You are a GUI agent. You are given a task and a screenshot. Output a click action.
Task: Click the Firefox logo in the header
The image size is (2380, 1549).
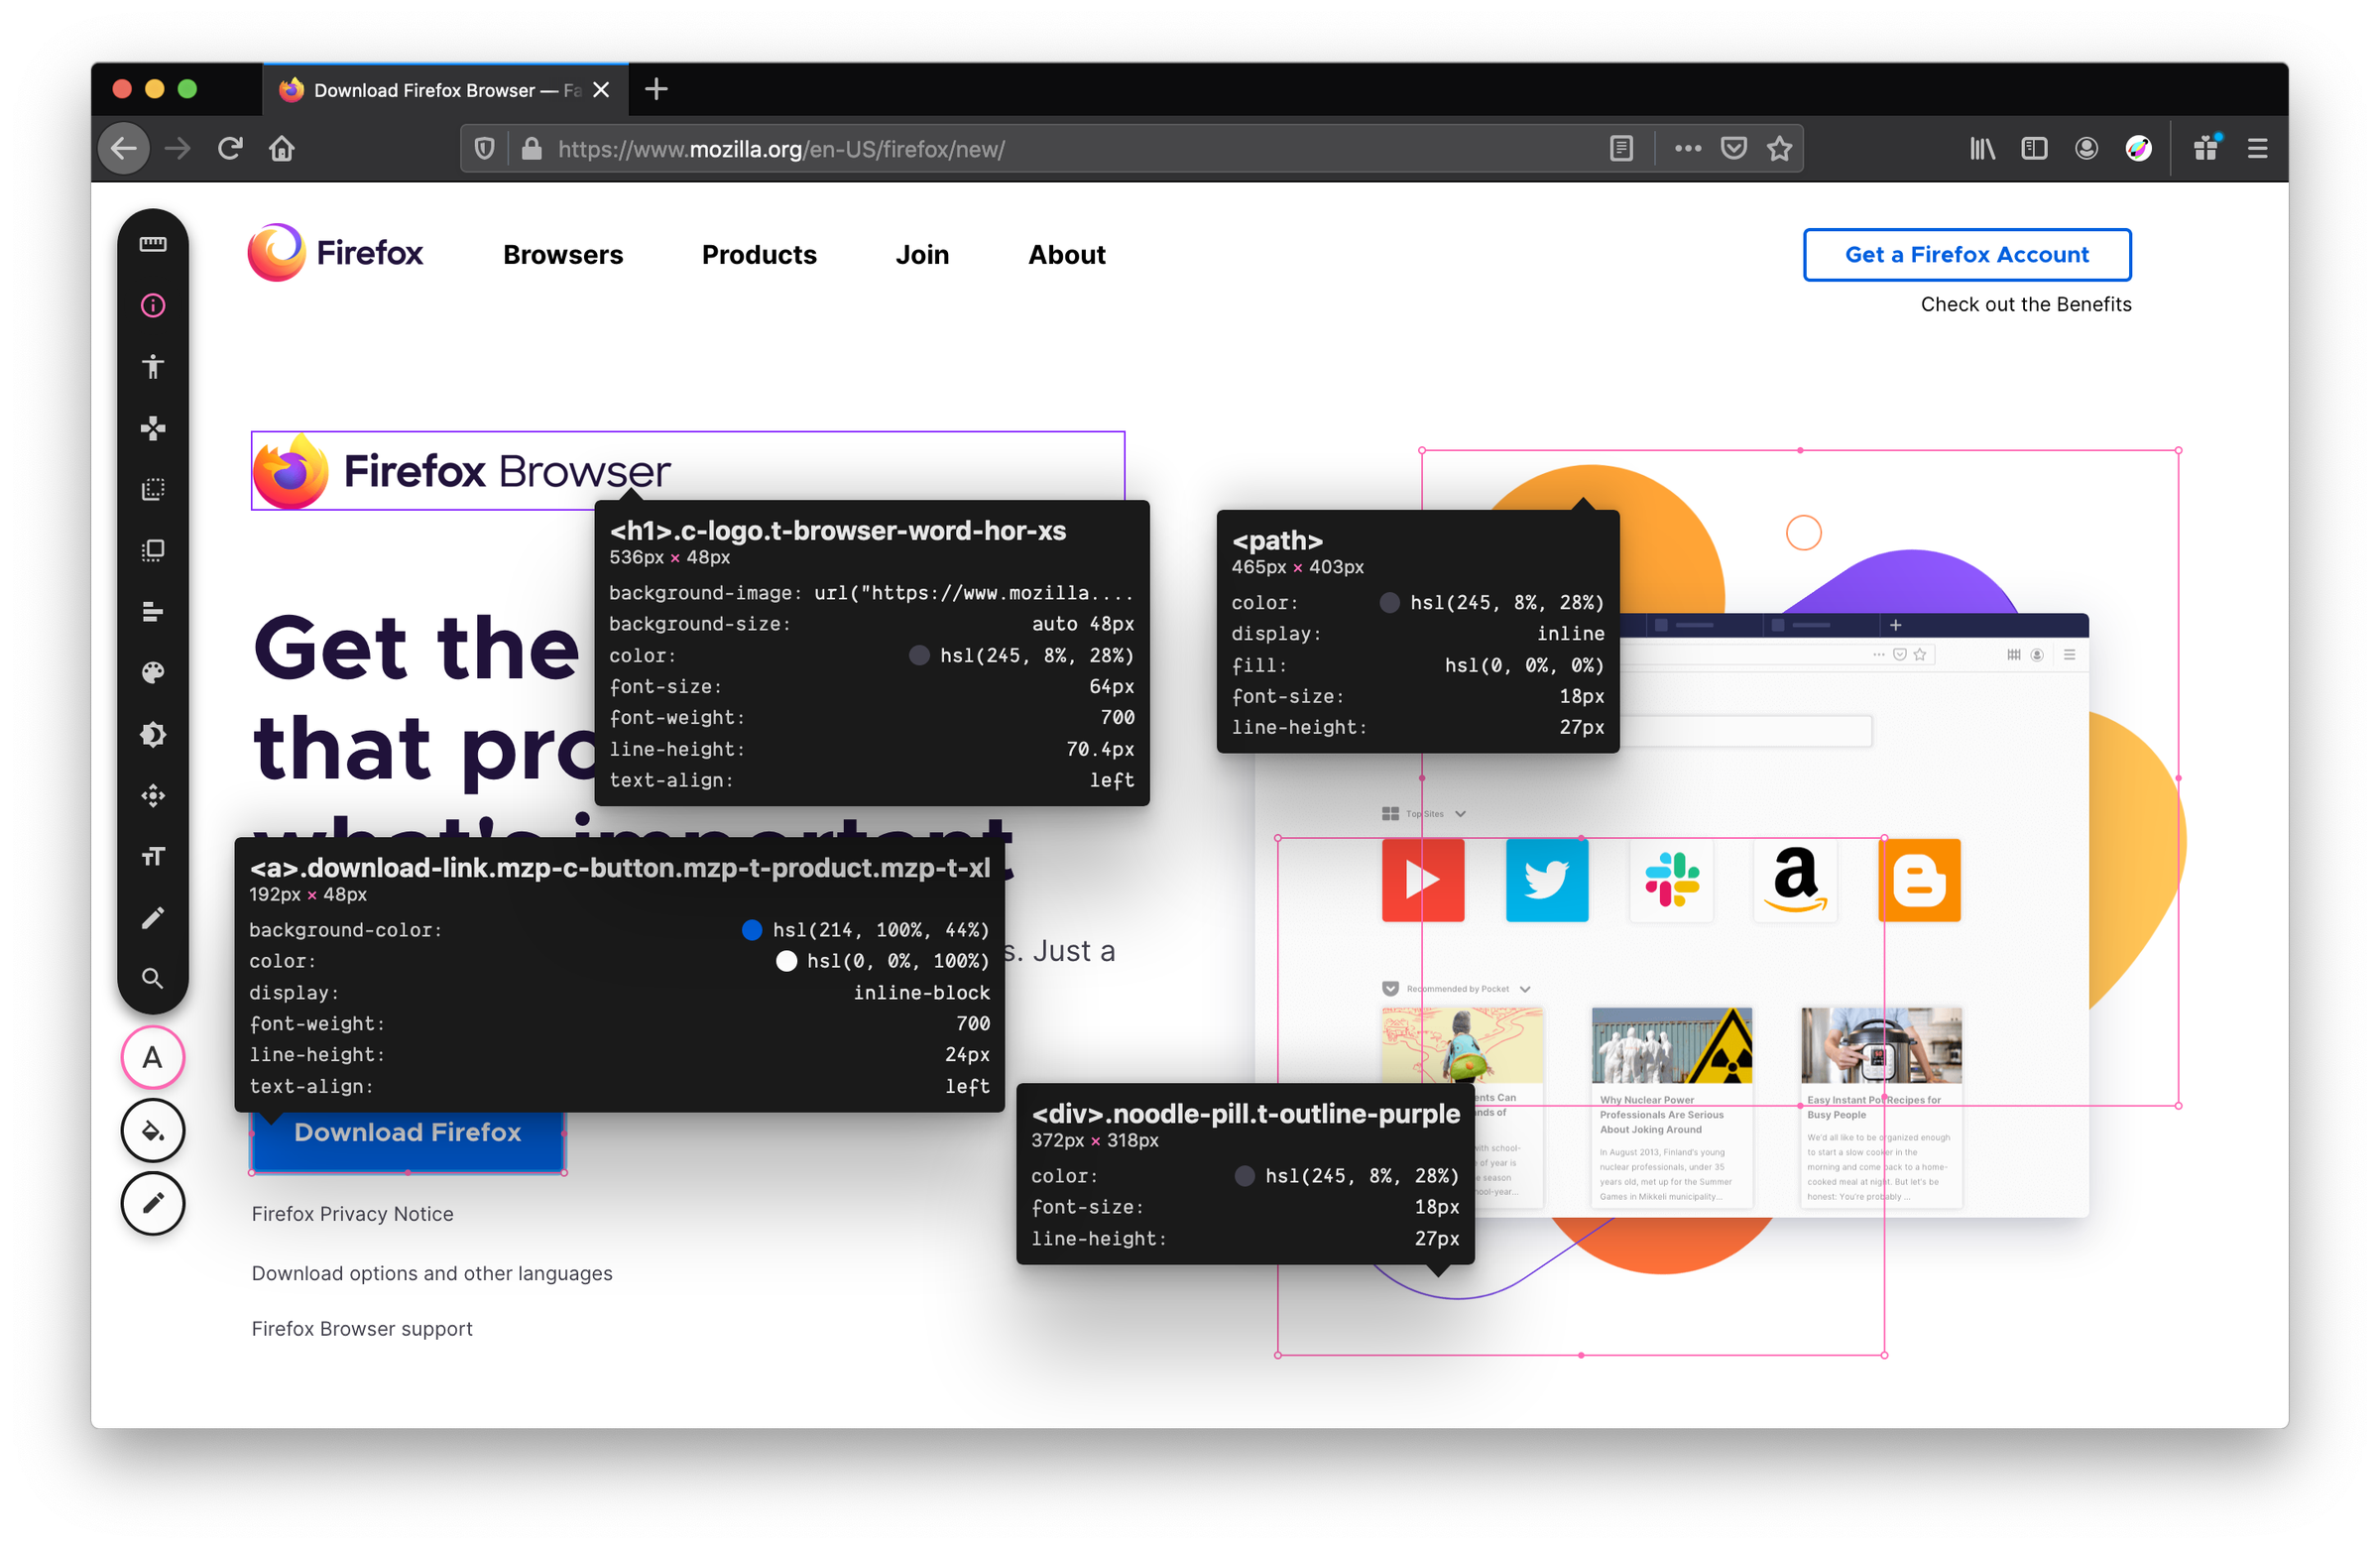335,253
